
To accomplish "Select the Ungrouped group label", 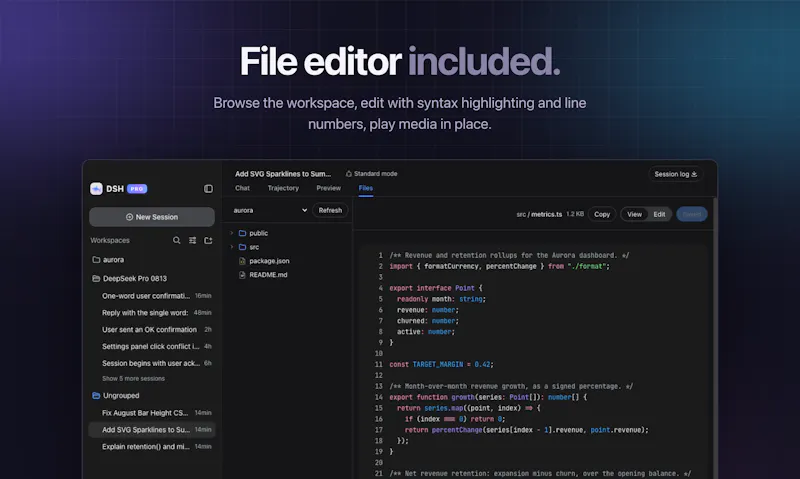I will [121, 395].
